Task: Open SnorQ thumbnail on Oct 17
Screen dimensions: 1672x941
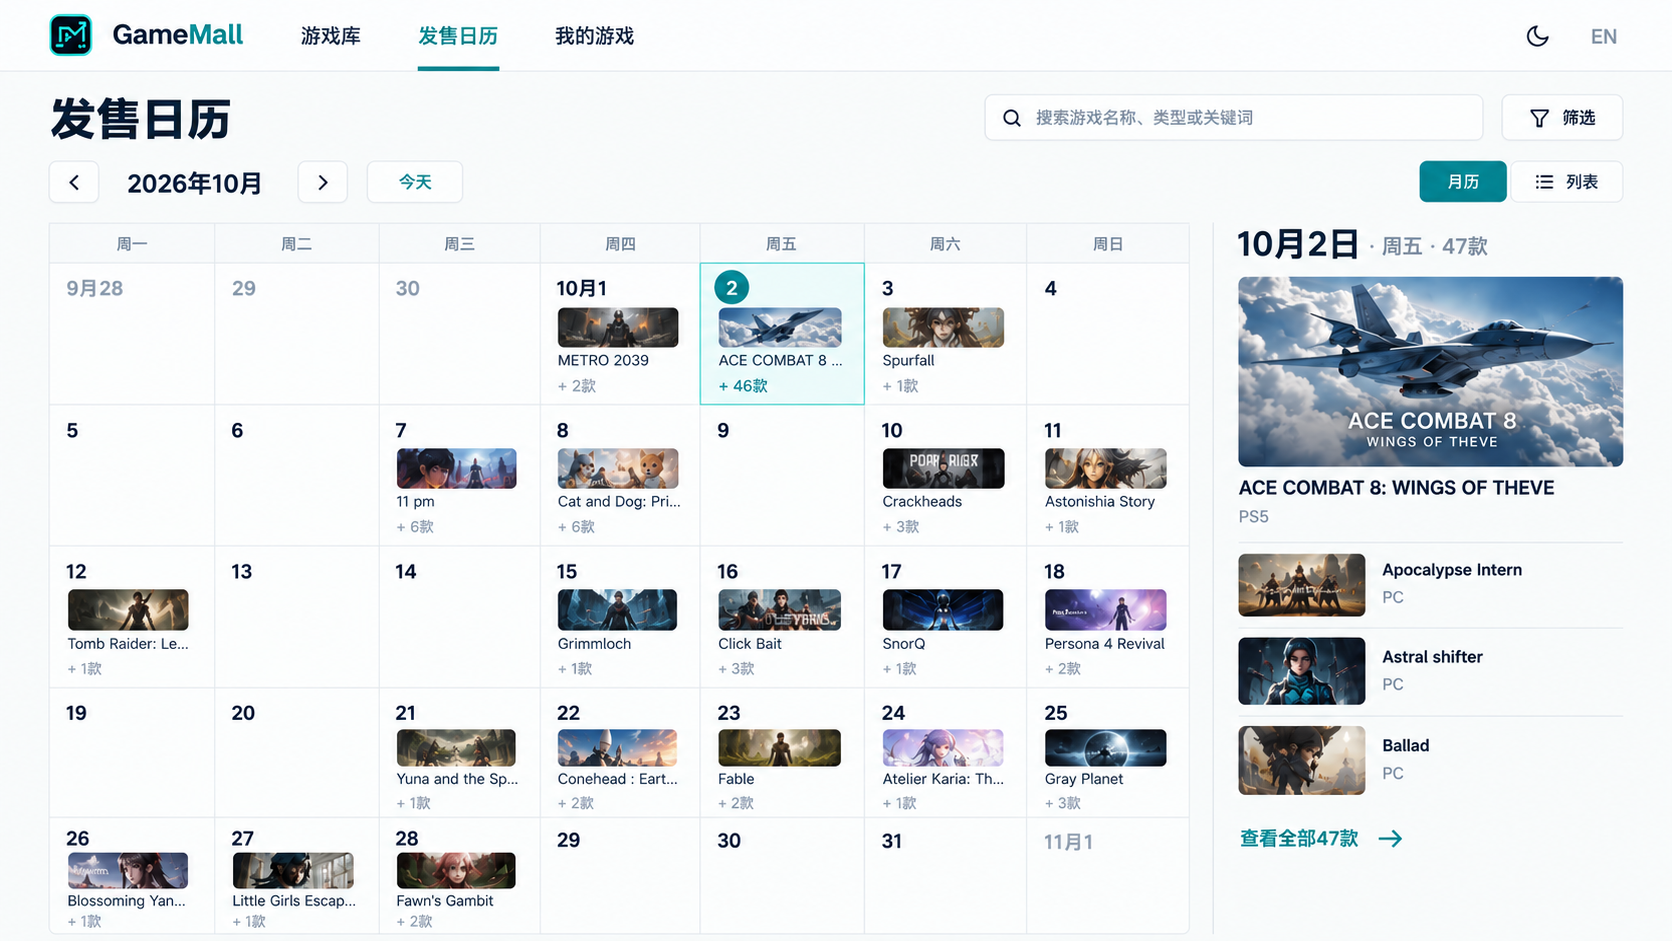Action: [x=943, y=610]
